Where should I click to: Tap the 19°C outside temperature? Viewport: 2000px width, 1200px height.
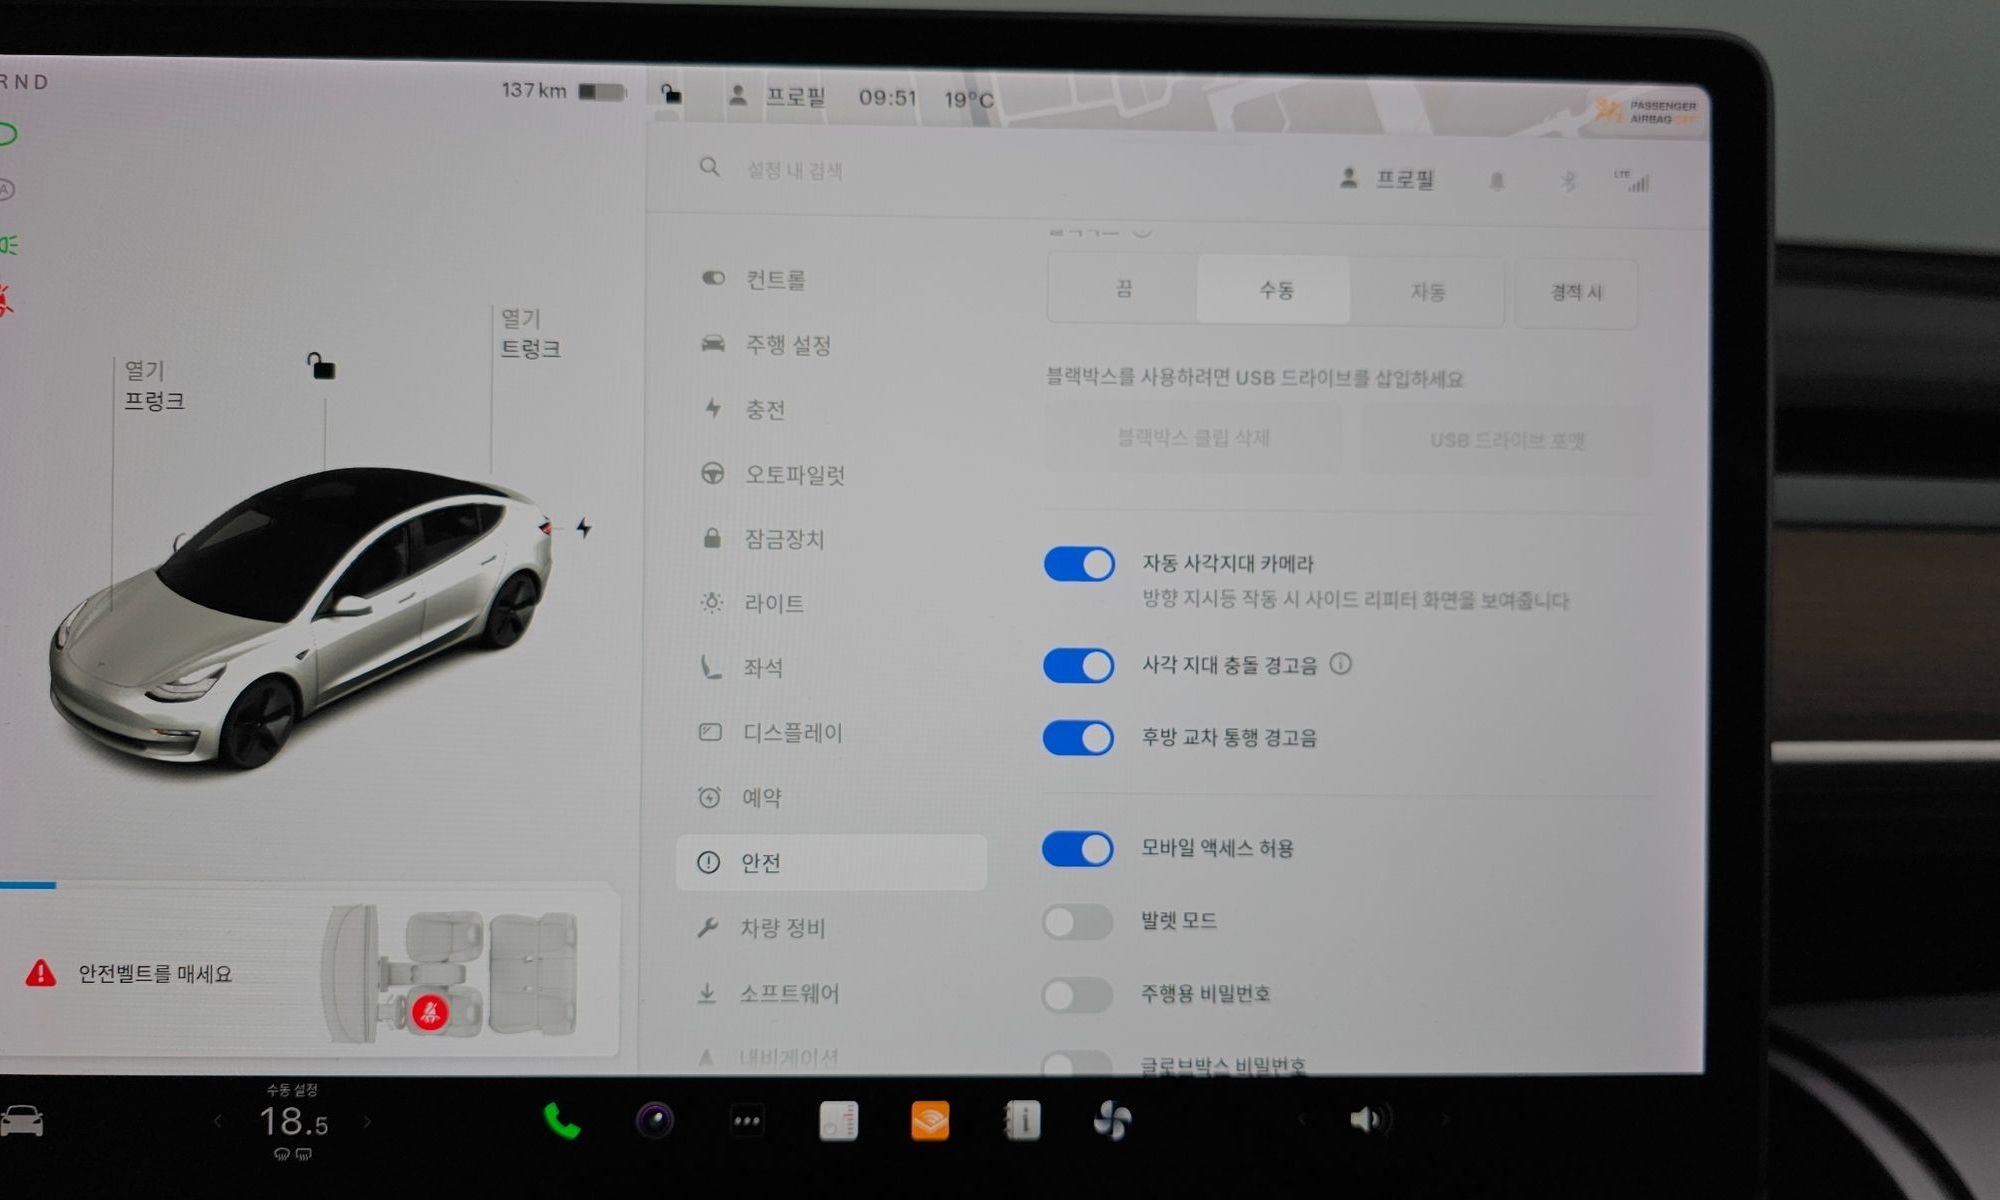click(x=968, y=100)
